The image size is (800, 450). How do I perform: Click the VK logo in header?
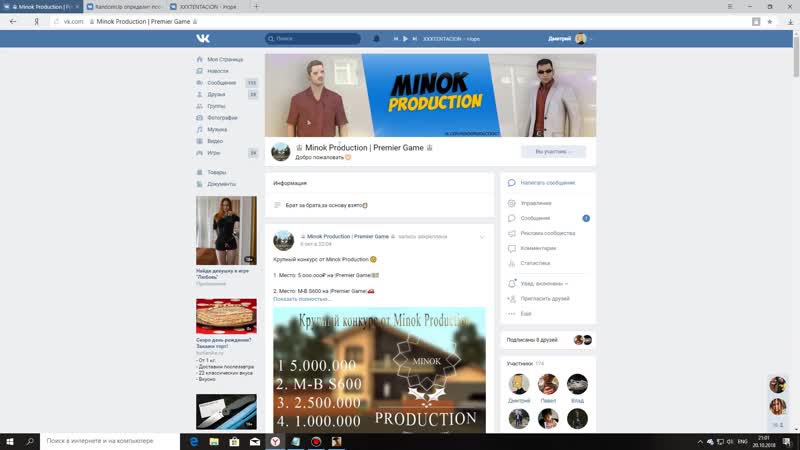(203, 38)
